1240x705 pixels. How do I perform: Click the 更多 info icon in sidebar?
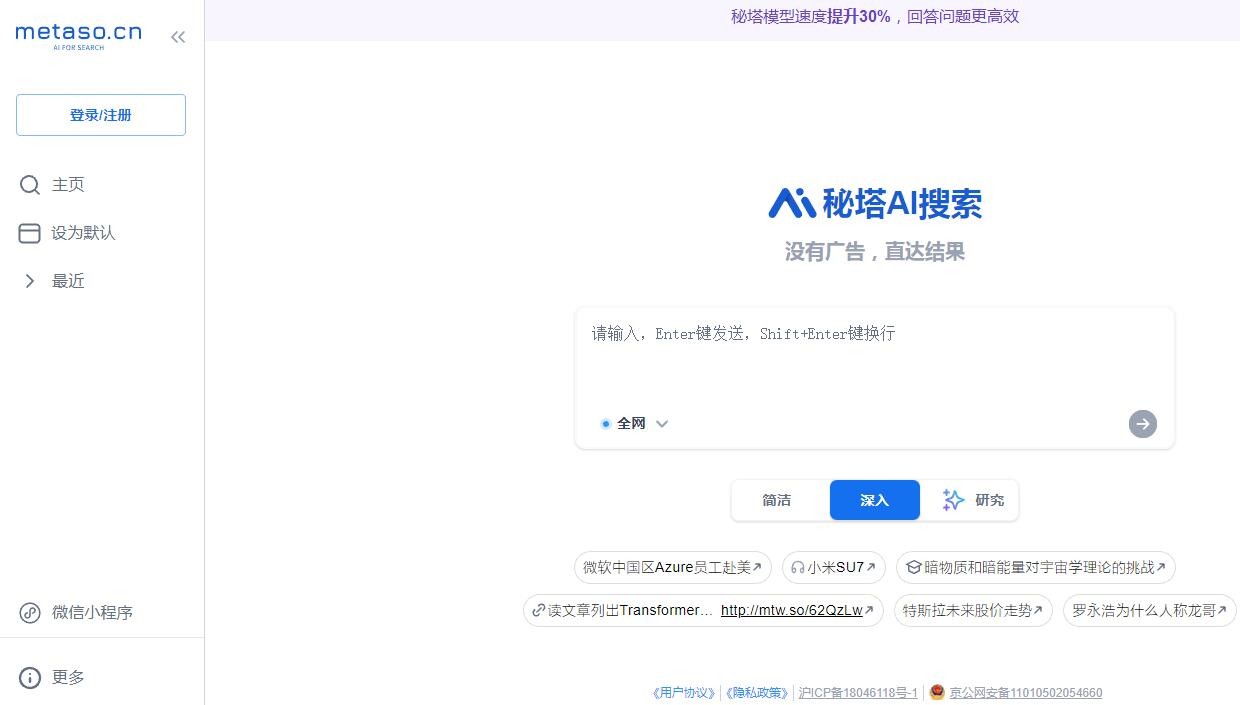(x=30, y=677)
